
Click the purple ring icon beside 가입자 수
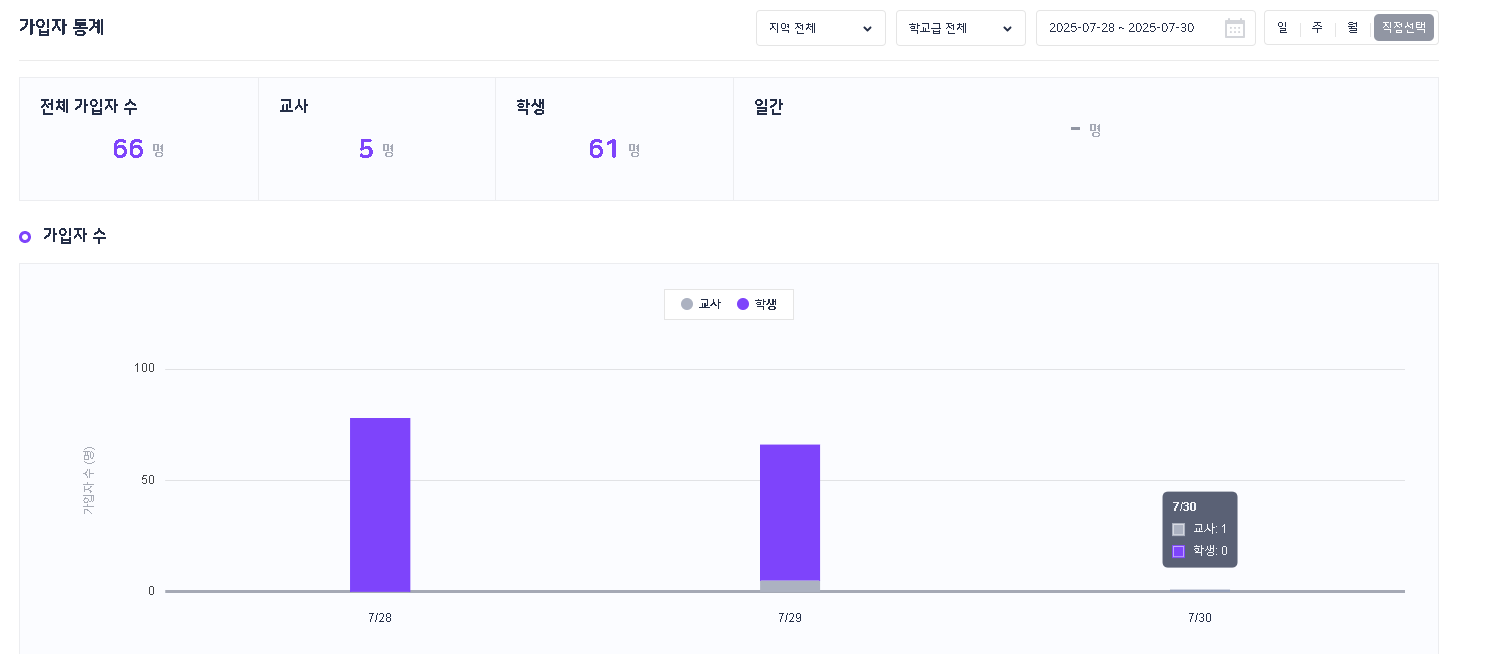[x=25, y=237]
